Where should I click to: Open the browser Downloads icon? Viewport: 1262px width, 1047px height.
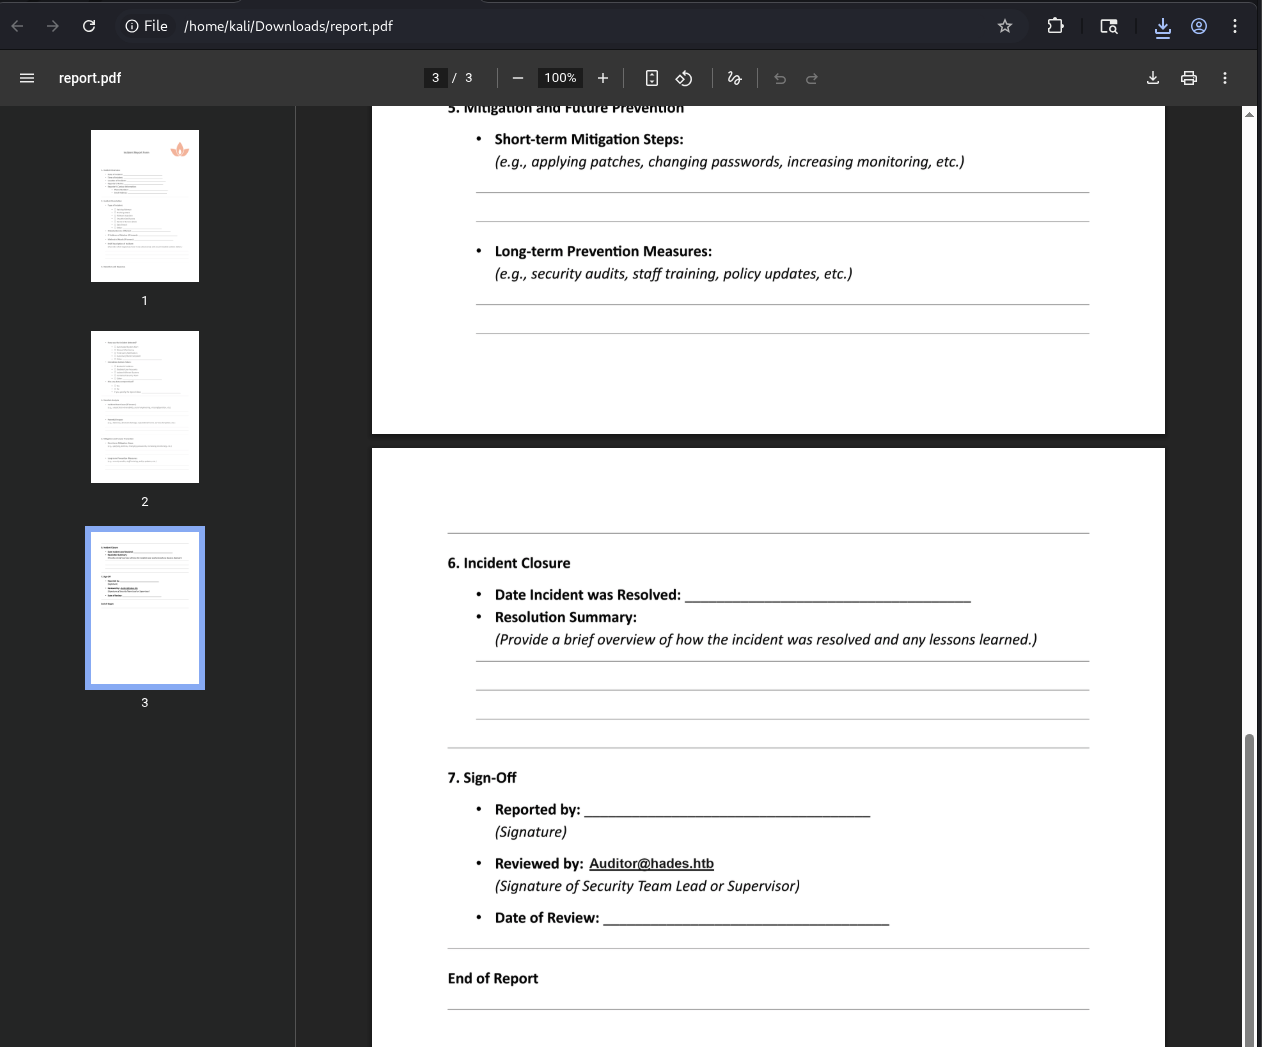[1162, 26]
